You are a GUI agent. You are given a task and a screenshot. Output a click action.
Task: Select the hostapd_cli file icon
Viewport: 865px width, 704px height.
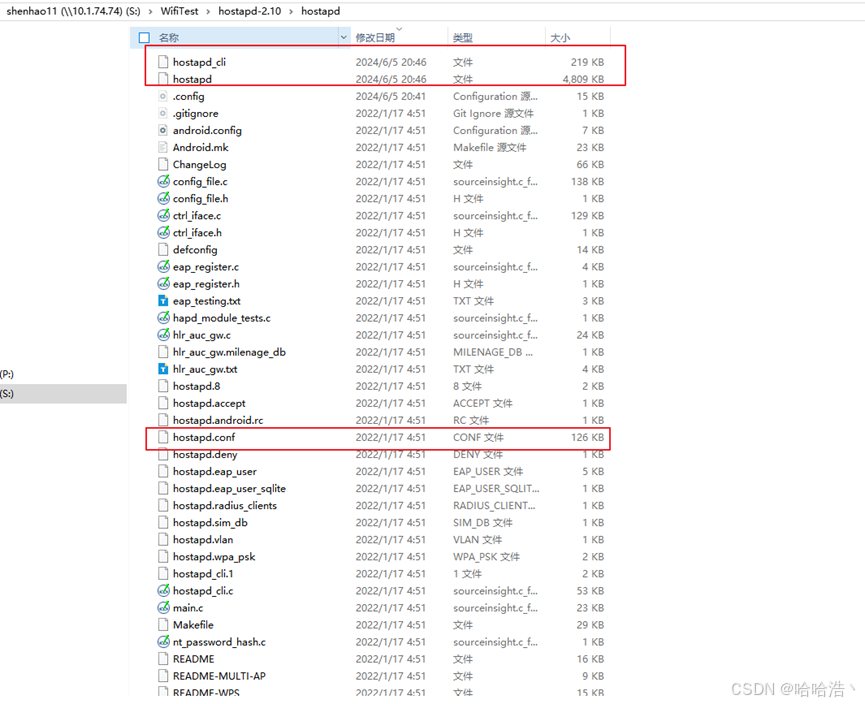click(163, 62)
